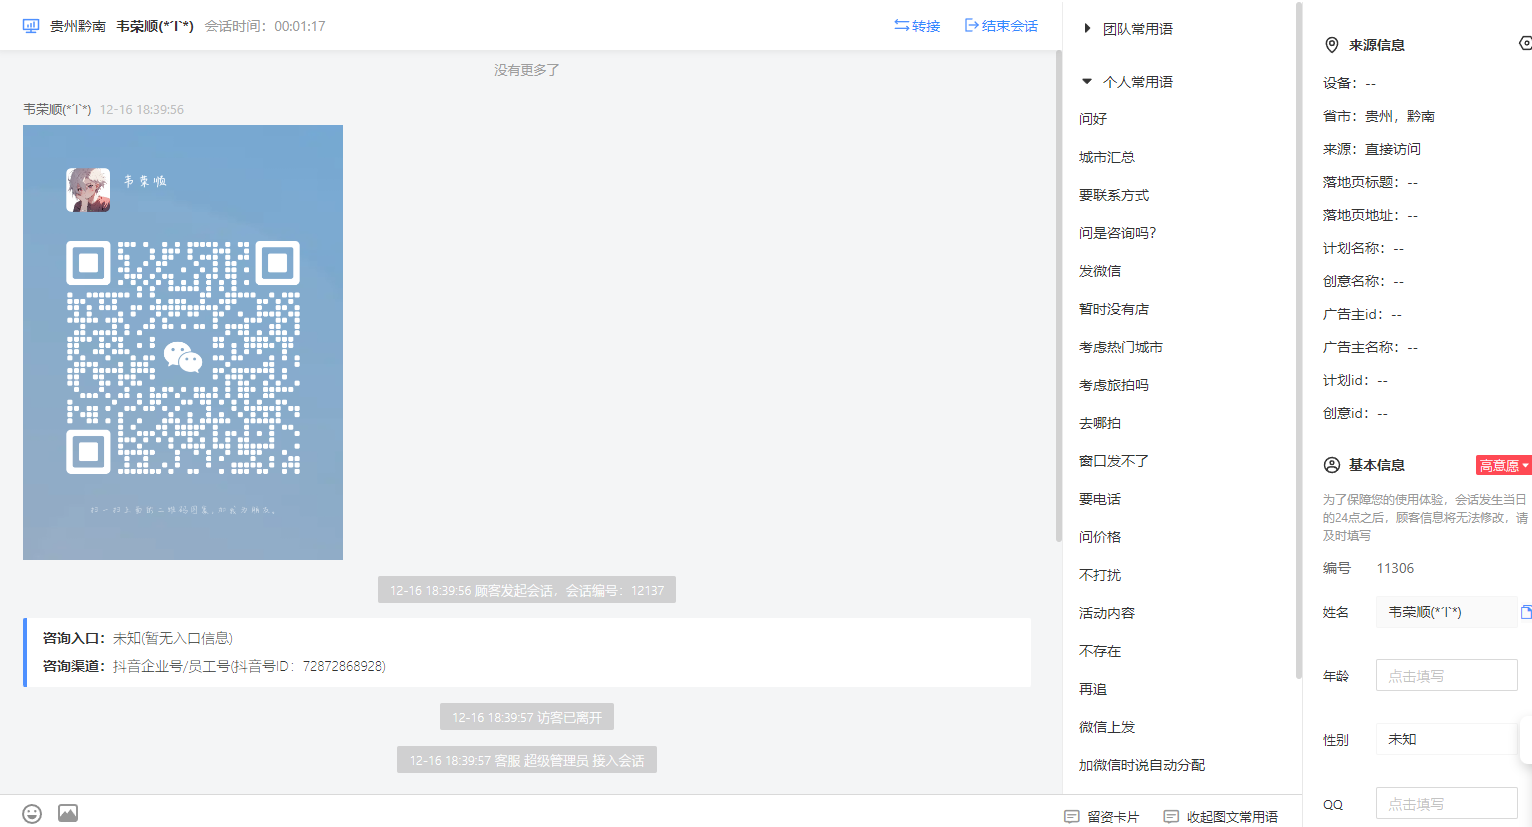Click the 来源信息 location pin icon

[x=1332, y=45]
